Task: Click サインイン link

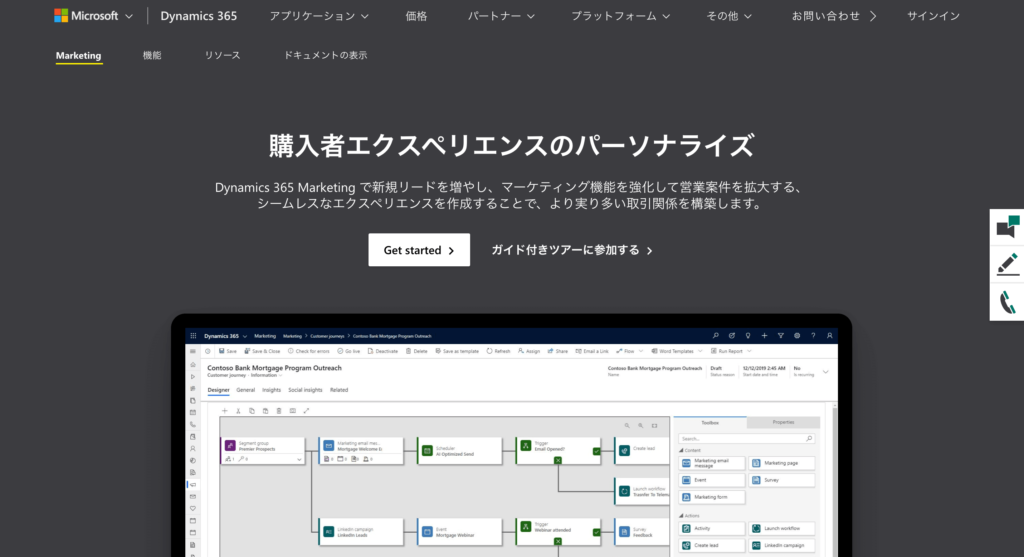Action: pos(933,16)
